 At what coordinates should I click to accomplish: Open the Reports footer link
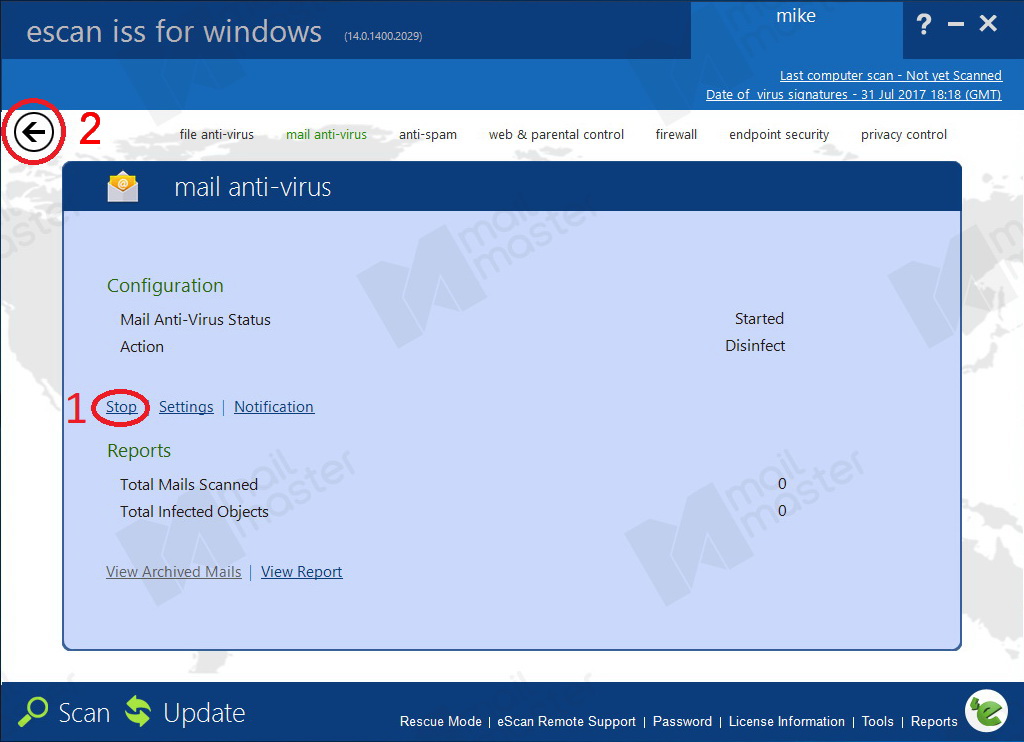pos(935,722)
